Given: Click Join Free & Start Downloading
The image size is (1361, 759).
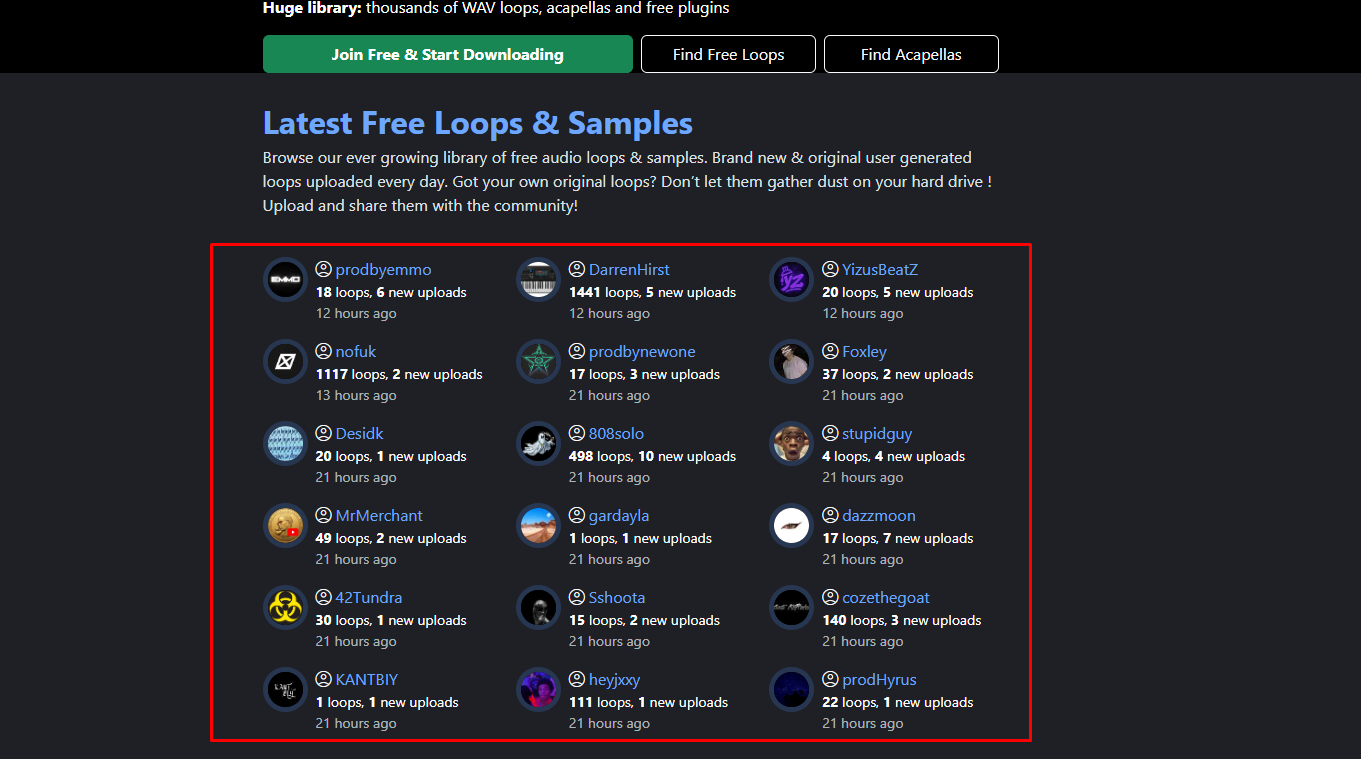Looking at the screenshot, I should (447, 54).
